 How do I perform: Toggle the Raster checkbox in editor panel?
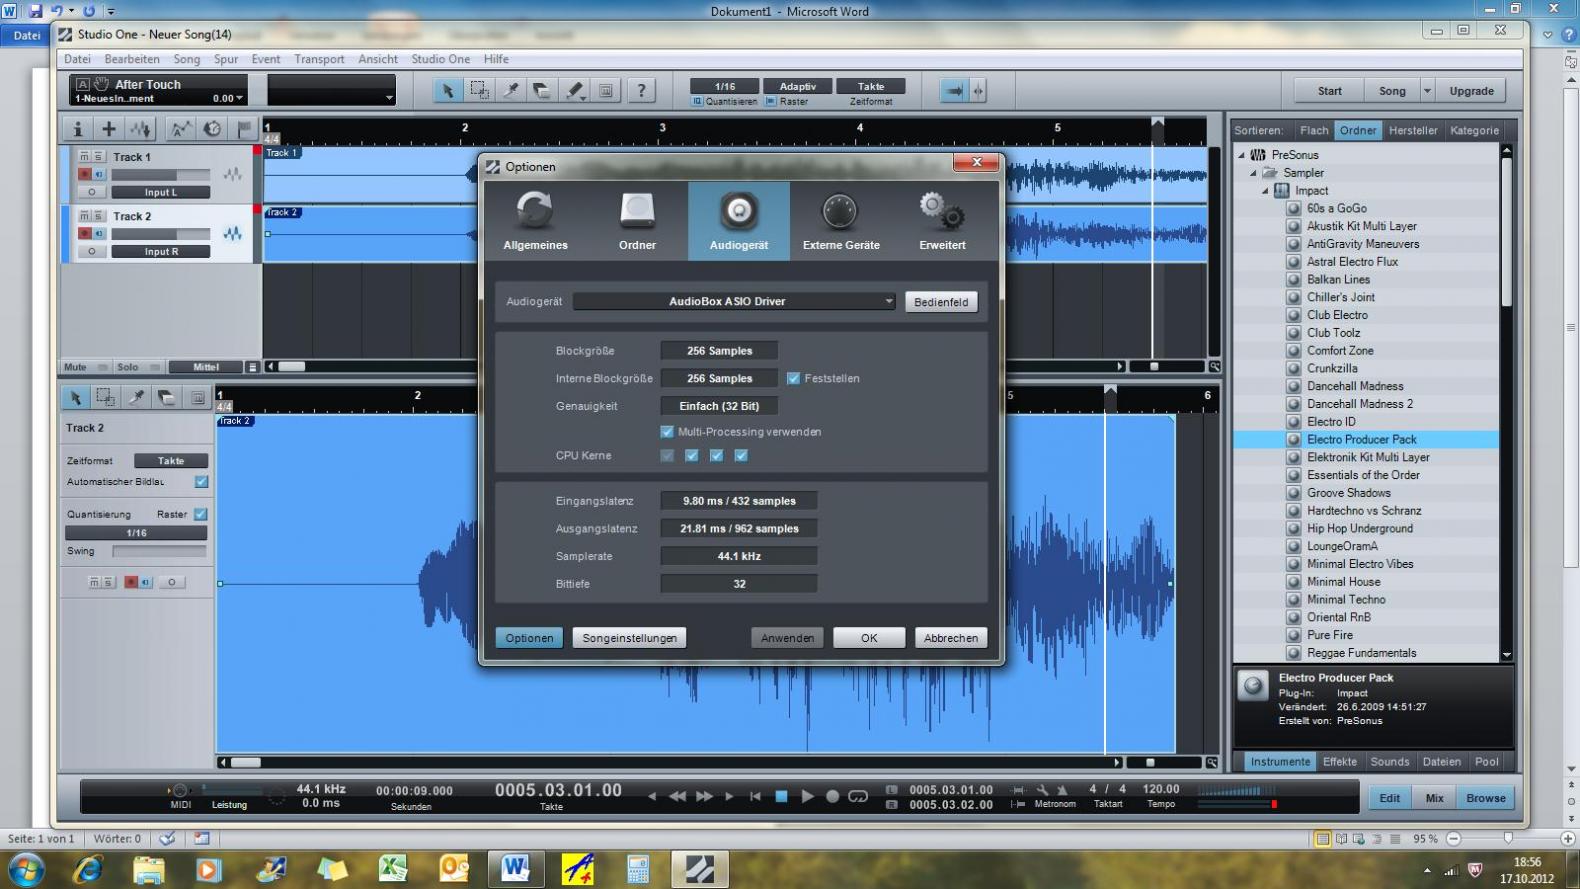click(200, 514)
